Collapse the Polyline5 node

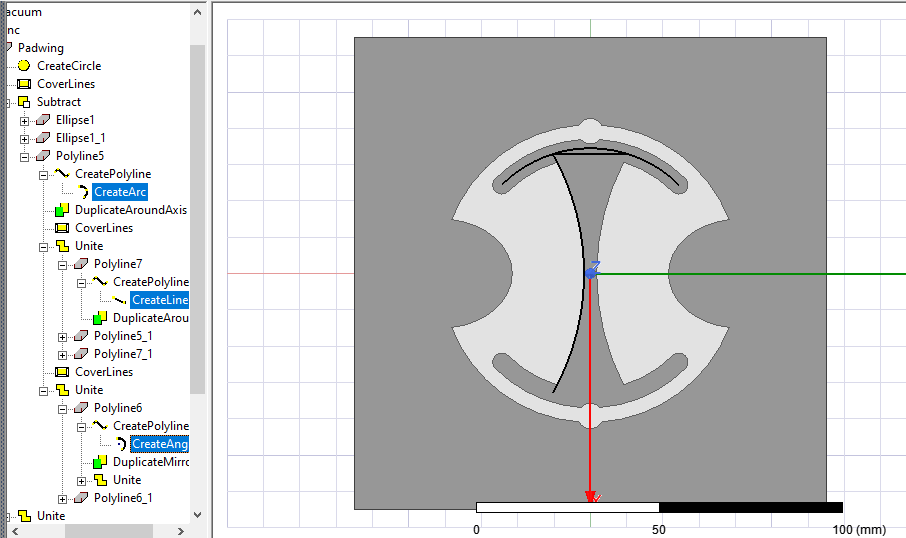click(24, 157)
